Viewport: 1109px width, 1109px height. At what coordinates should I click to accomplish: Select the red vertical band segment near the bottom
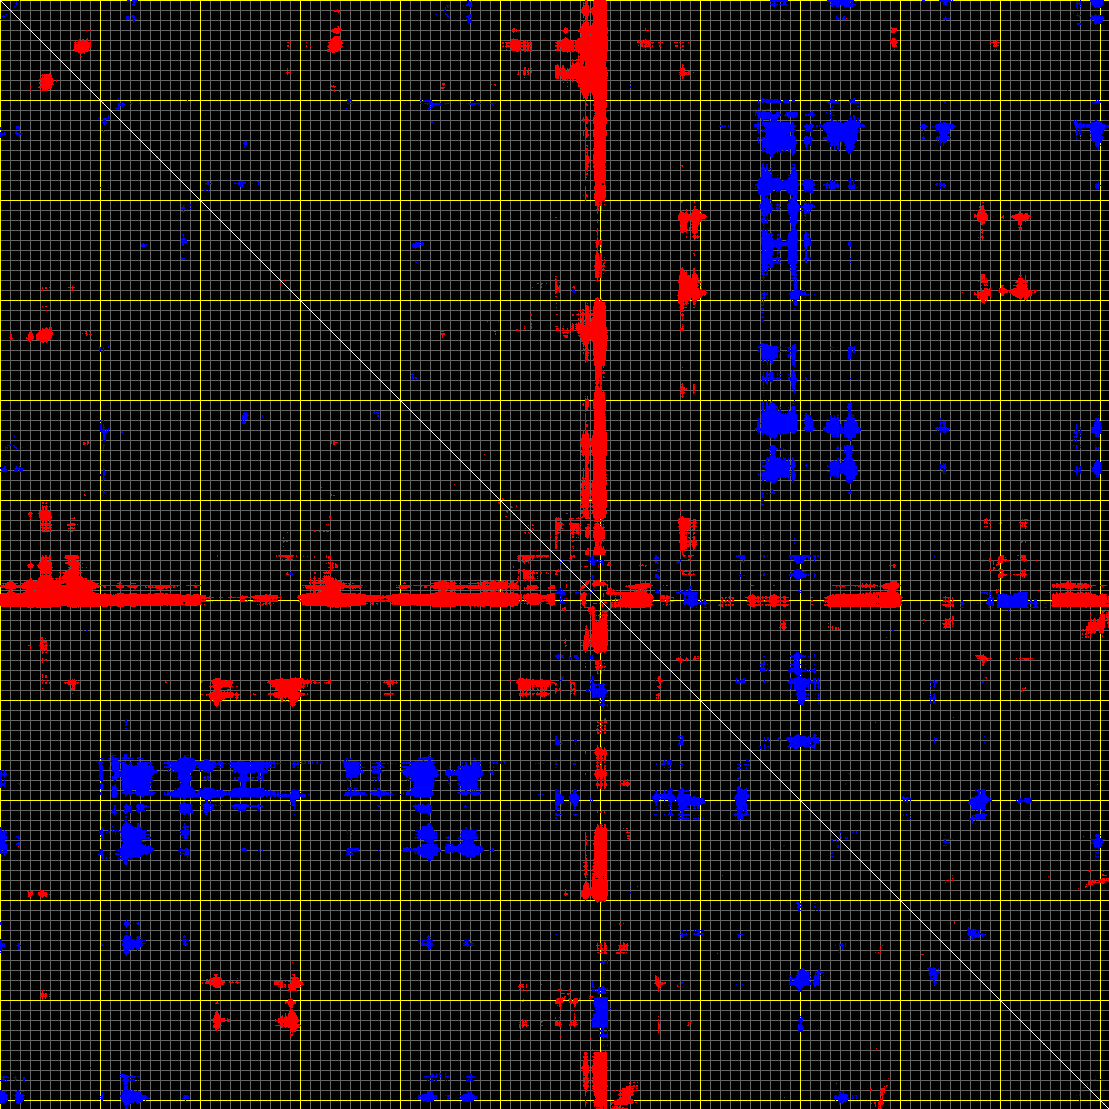[x=598, y=862]
